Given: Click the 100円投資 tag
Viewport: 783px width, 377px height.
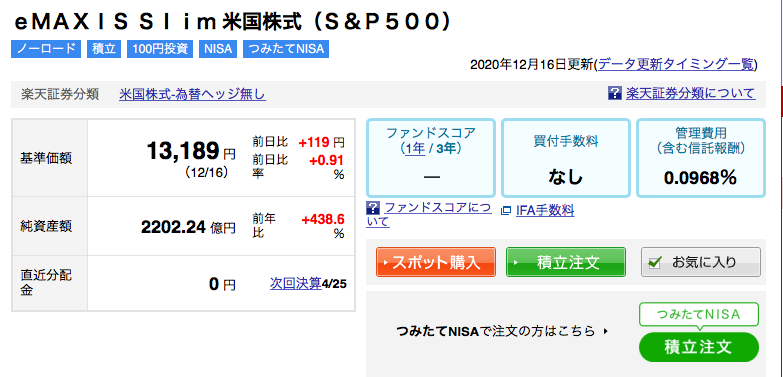Looking at the screenshot, I should point(160,49).
